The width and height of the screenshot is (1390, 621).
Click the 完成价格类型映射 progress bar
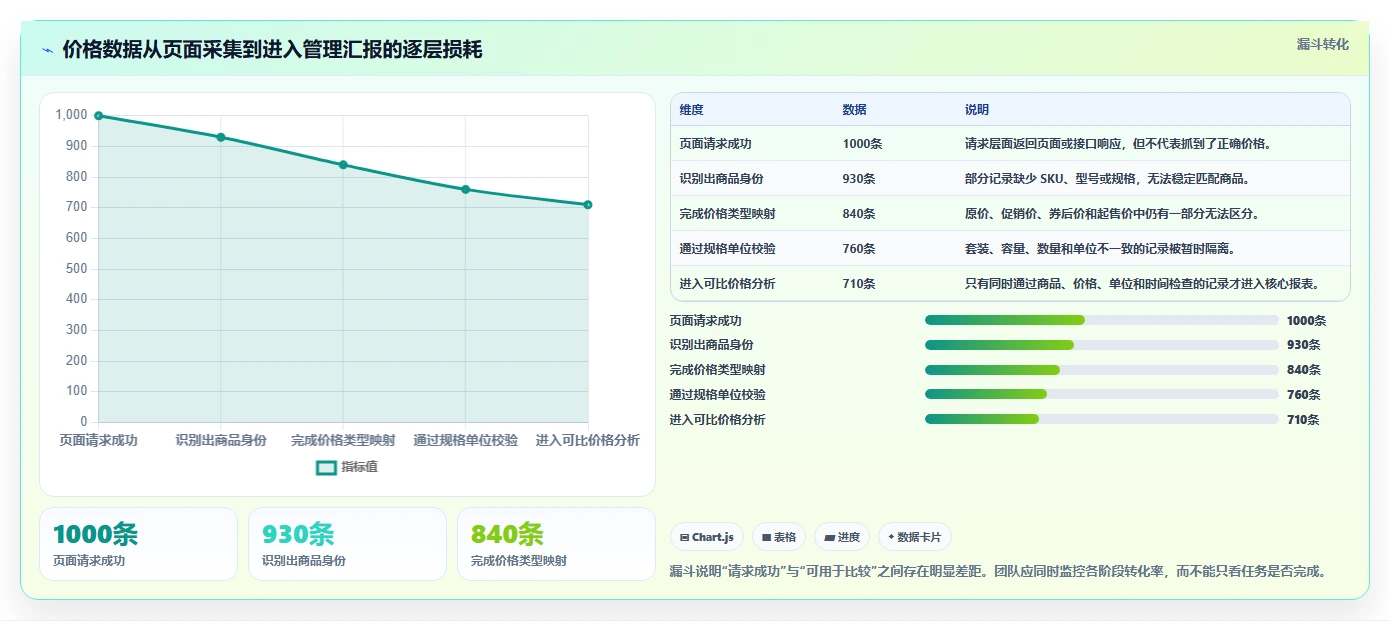point(1102,370)
